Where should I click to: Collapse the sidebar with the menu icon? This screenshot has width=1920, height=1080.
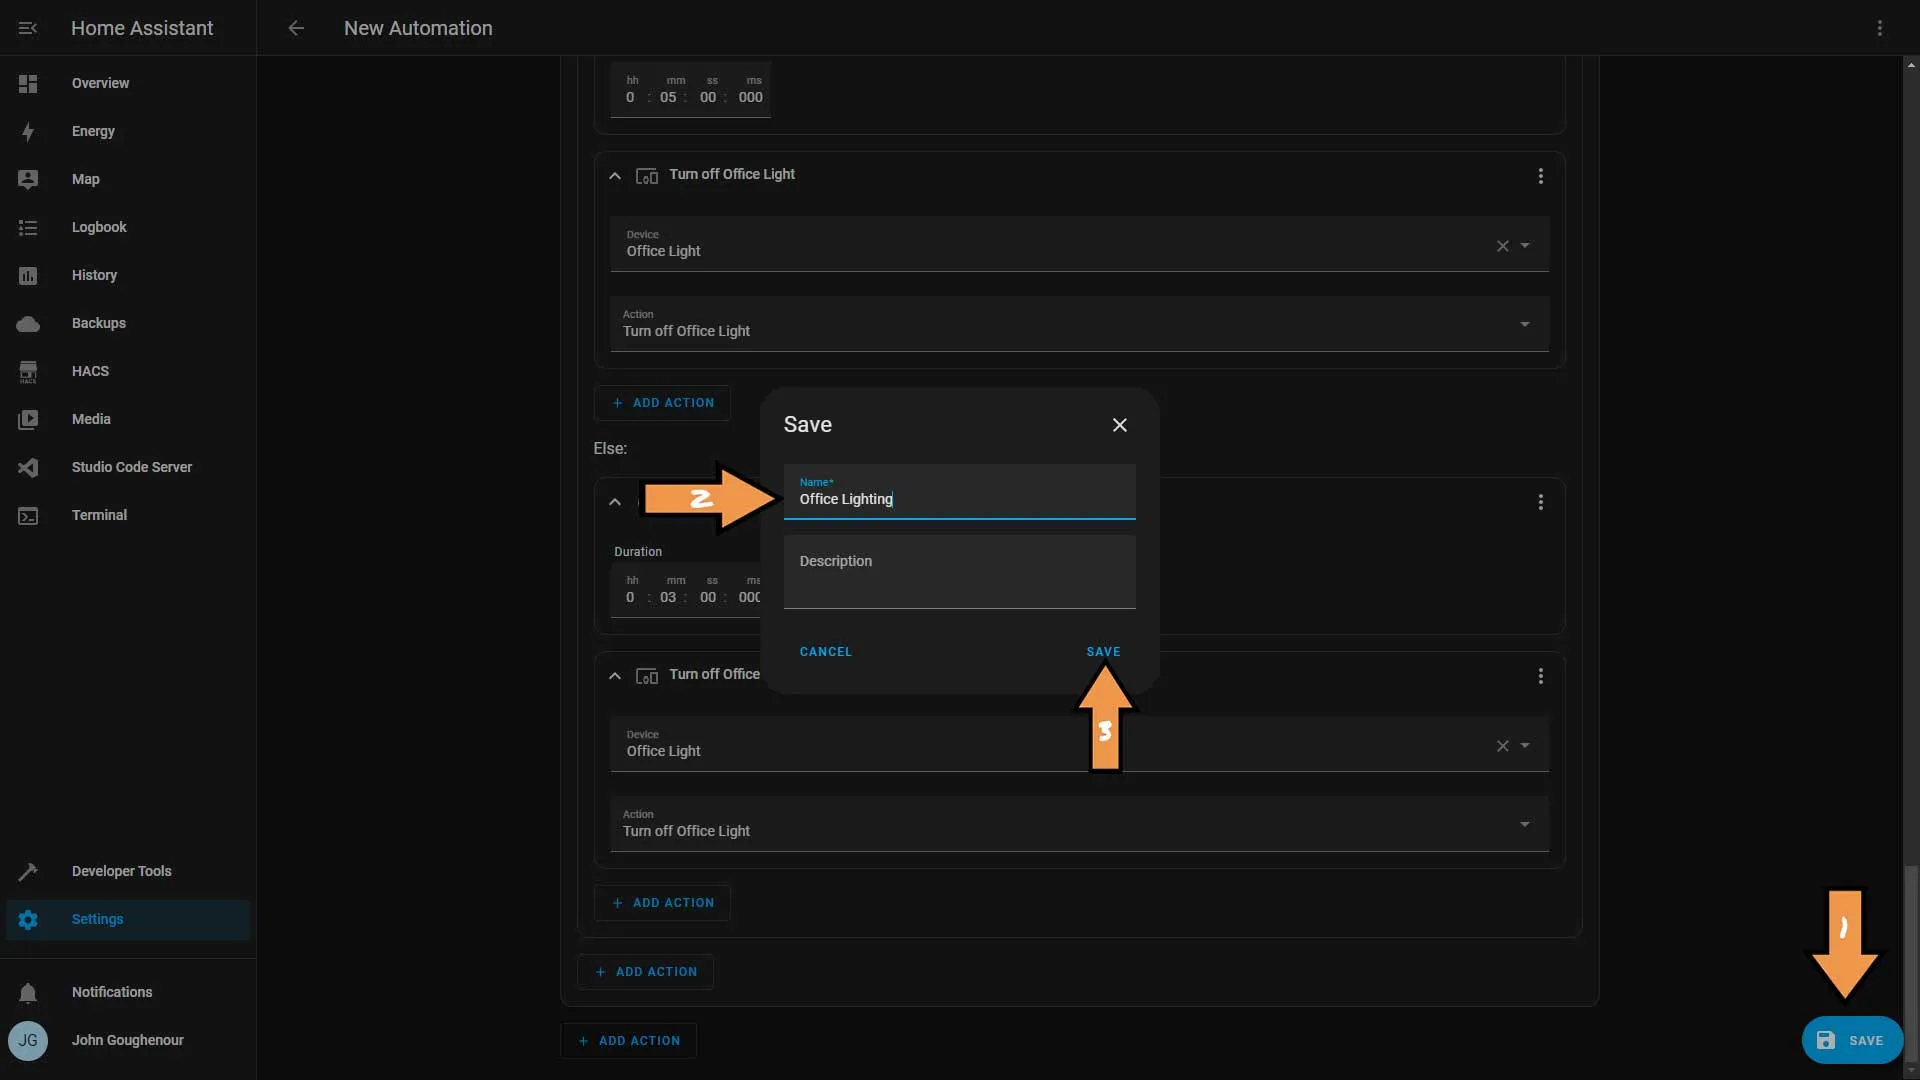28,28
